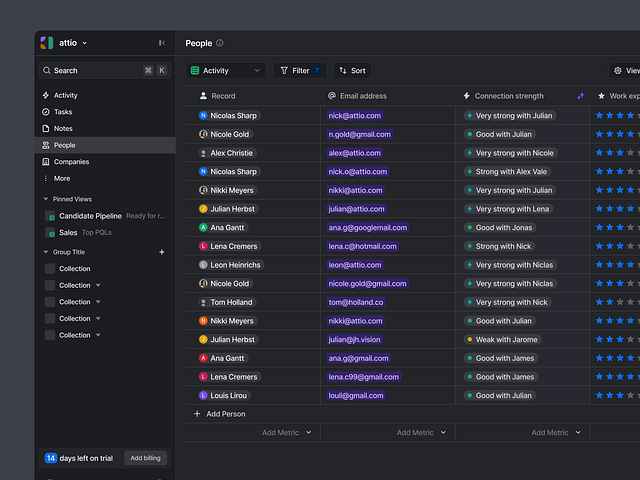Toggle the third Collection checkbox
This screenshot has width=640, height=480.
(50, 301)
